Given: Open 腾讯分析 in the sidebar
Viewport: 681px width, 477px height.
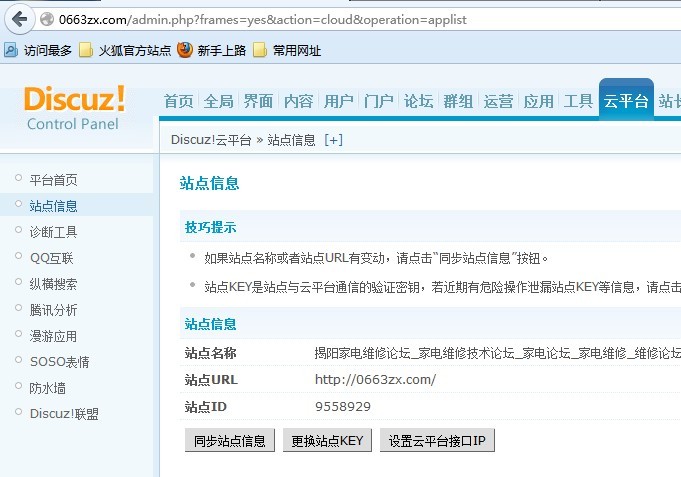Looking at the screenshot, I should click(x=53, y=310).
